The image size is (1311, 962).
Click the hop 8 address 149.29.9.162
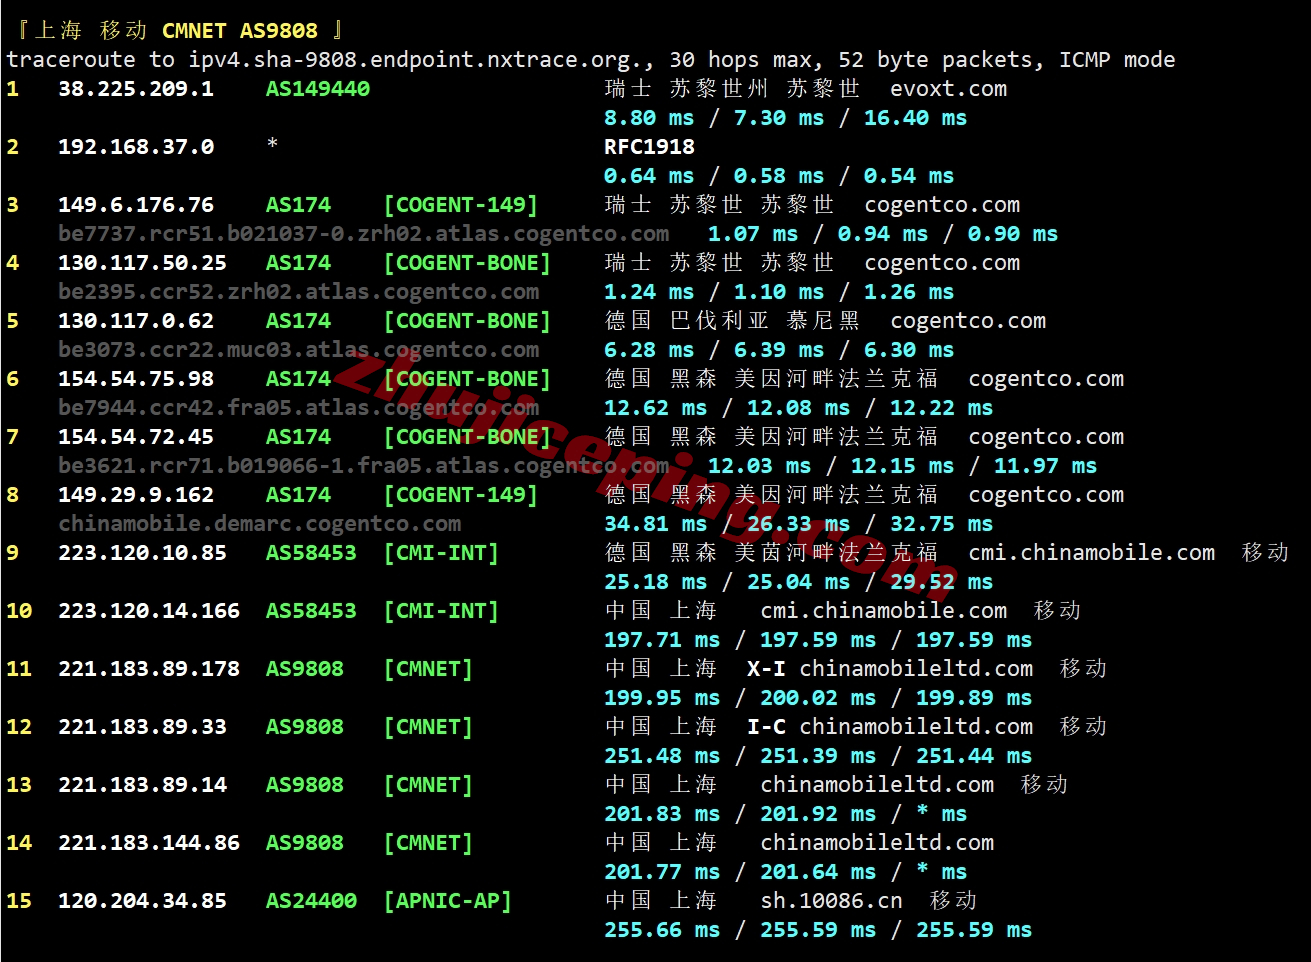click(x=136, y=495)
